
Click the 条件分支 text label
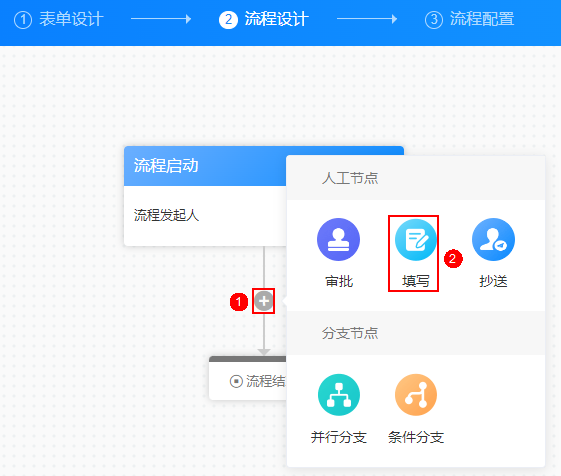click(x=416, y=437)
